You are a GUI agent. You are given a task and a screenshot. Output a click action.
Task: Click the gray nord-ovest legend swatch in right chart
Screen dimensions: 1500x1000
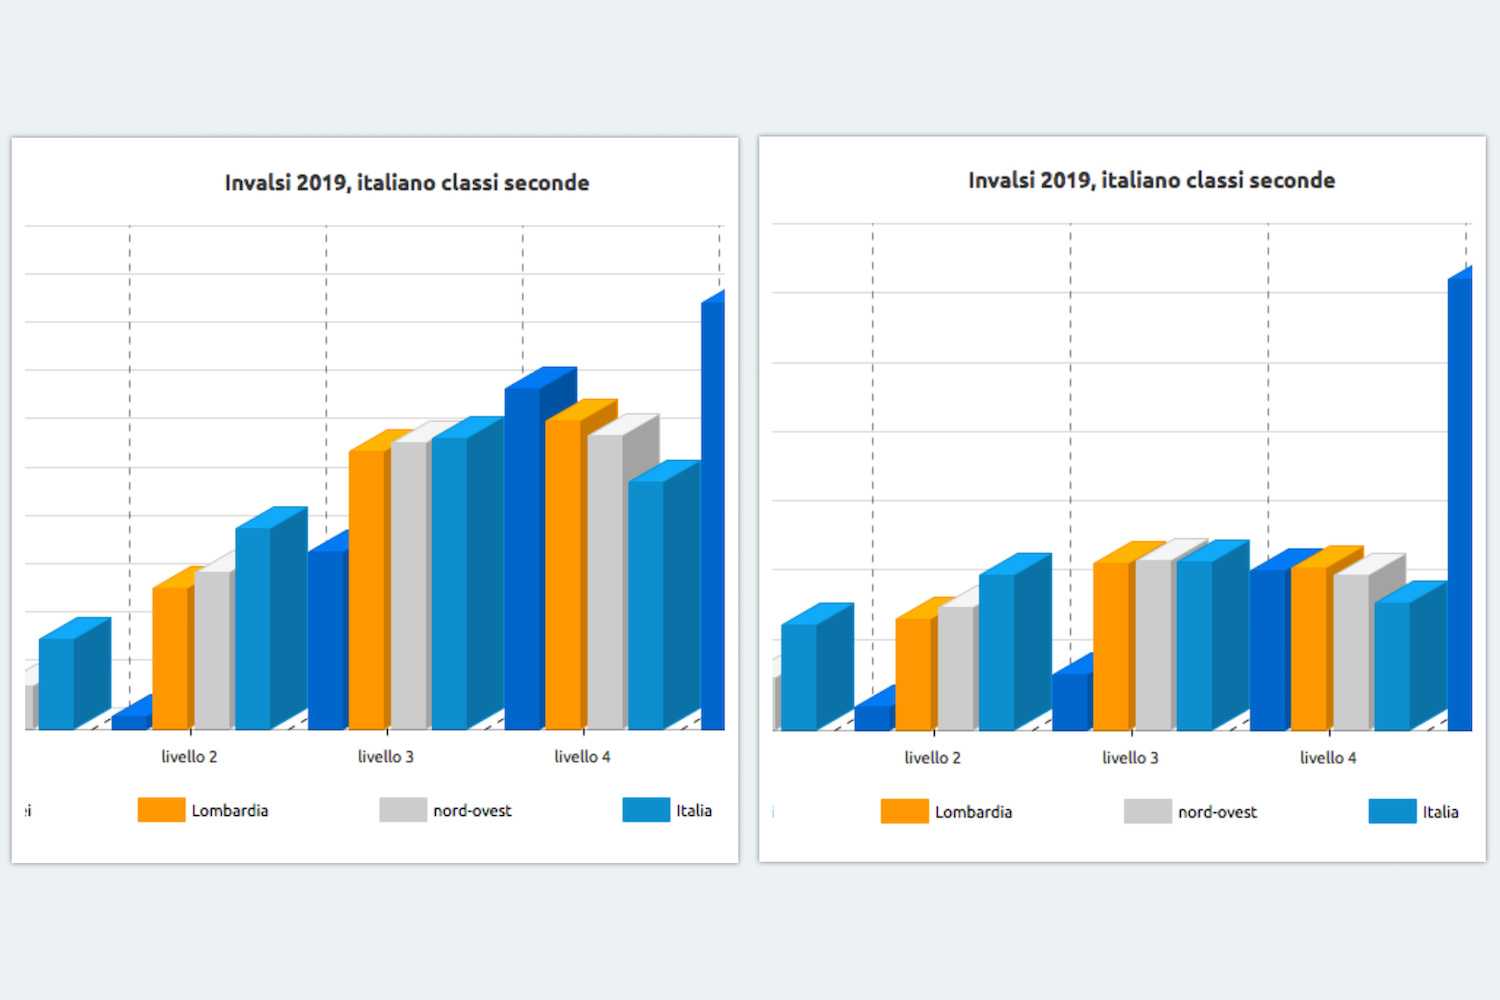coord(1147,811)
